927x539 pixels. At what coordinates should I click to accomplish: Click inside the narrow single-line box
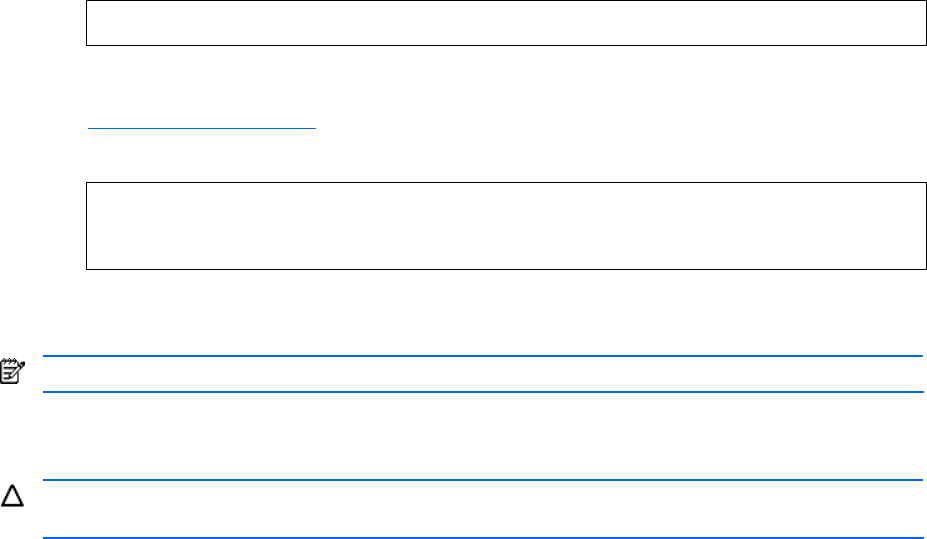(x=506, y=23)
